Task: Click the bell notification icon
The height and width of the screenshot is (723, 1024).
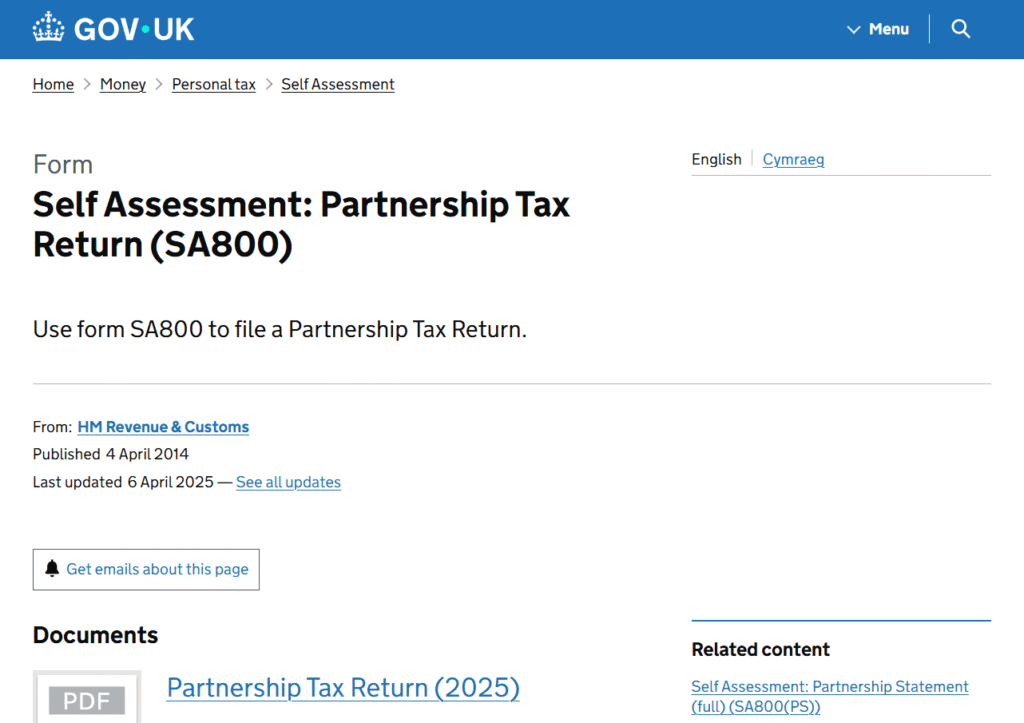Action: click(x=52, y=569)
